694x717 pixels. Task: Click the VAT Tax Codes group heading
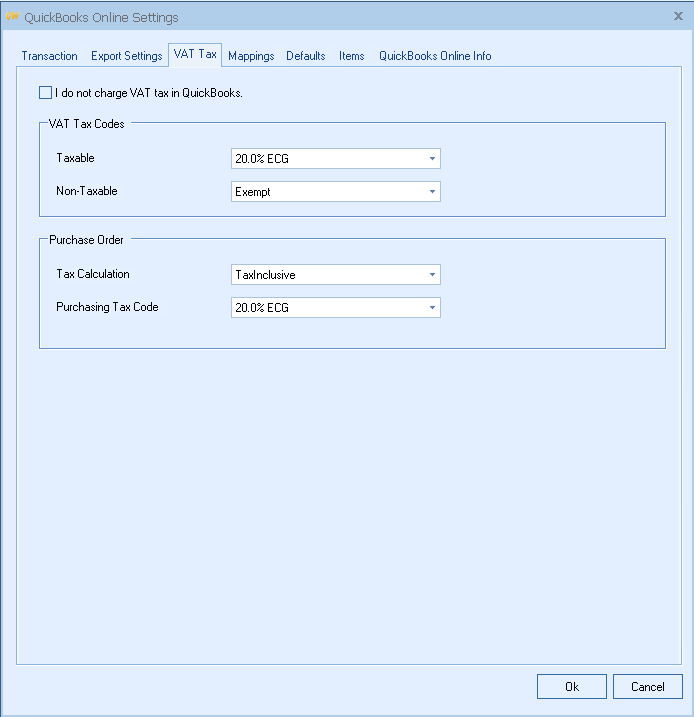tap(87, 124)
